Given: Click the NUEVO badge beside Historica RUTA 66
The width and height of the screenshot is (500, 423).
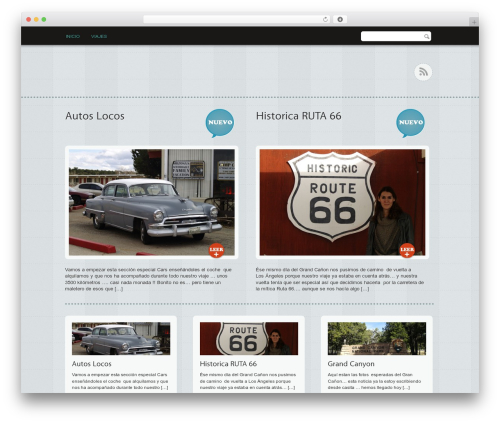Looking at the screenshot, I should 410,123.
